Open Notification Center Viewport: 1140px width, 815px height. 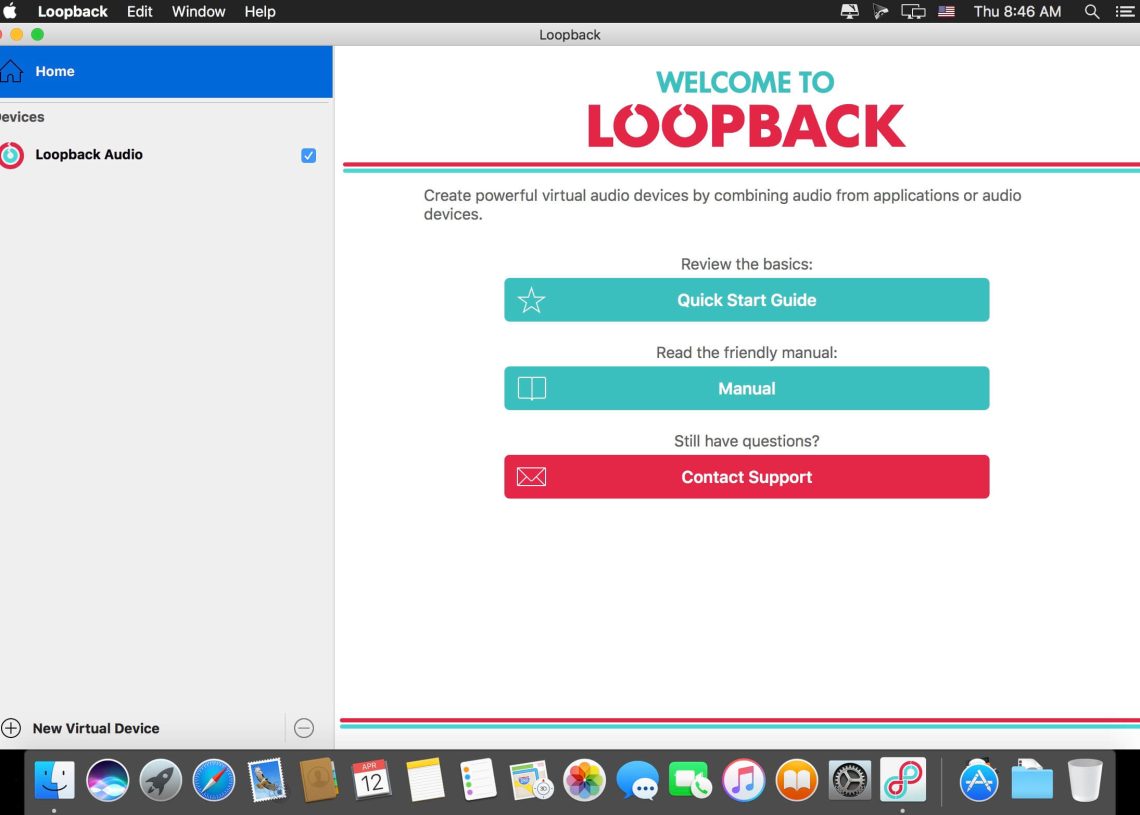[1125, 11]
